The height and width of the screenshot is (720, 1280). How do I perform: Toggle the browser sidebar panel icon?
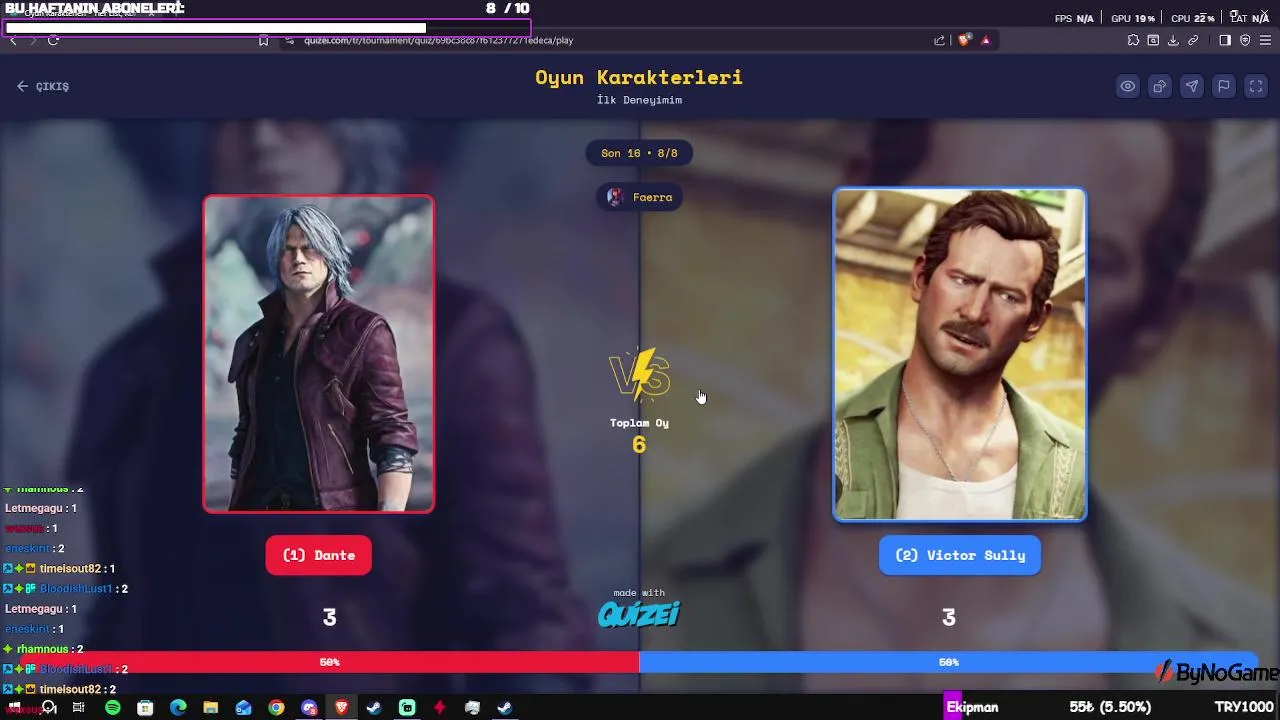[1225, 40]
